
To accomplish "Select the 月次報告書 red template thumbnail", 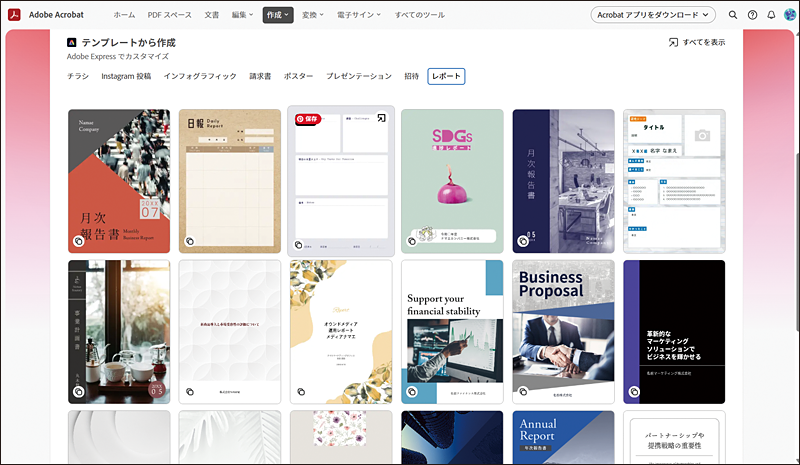I will coord(119,180).
